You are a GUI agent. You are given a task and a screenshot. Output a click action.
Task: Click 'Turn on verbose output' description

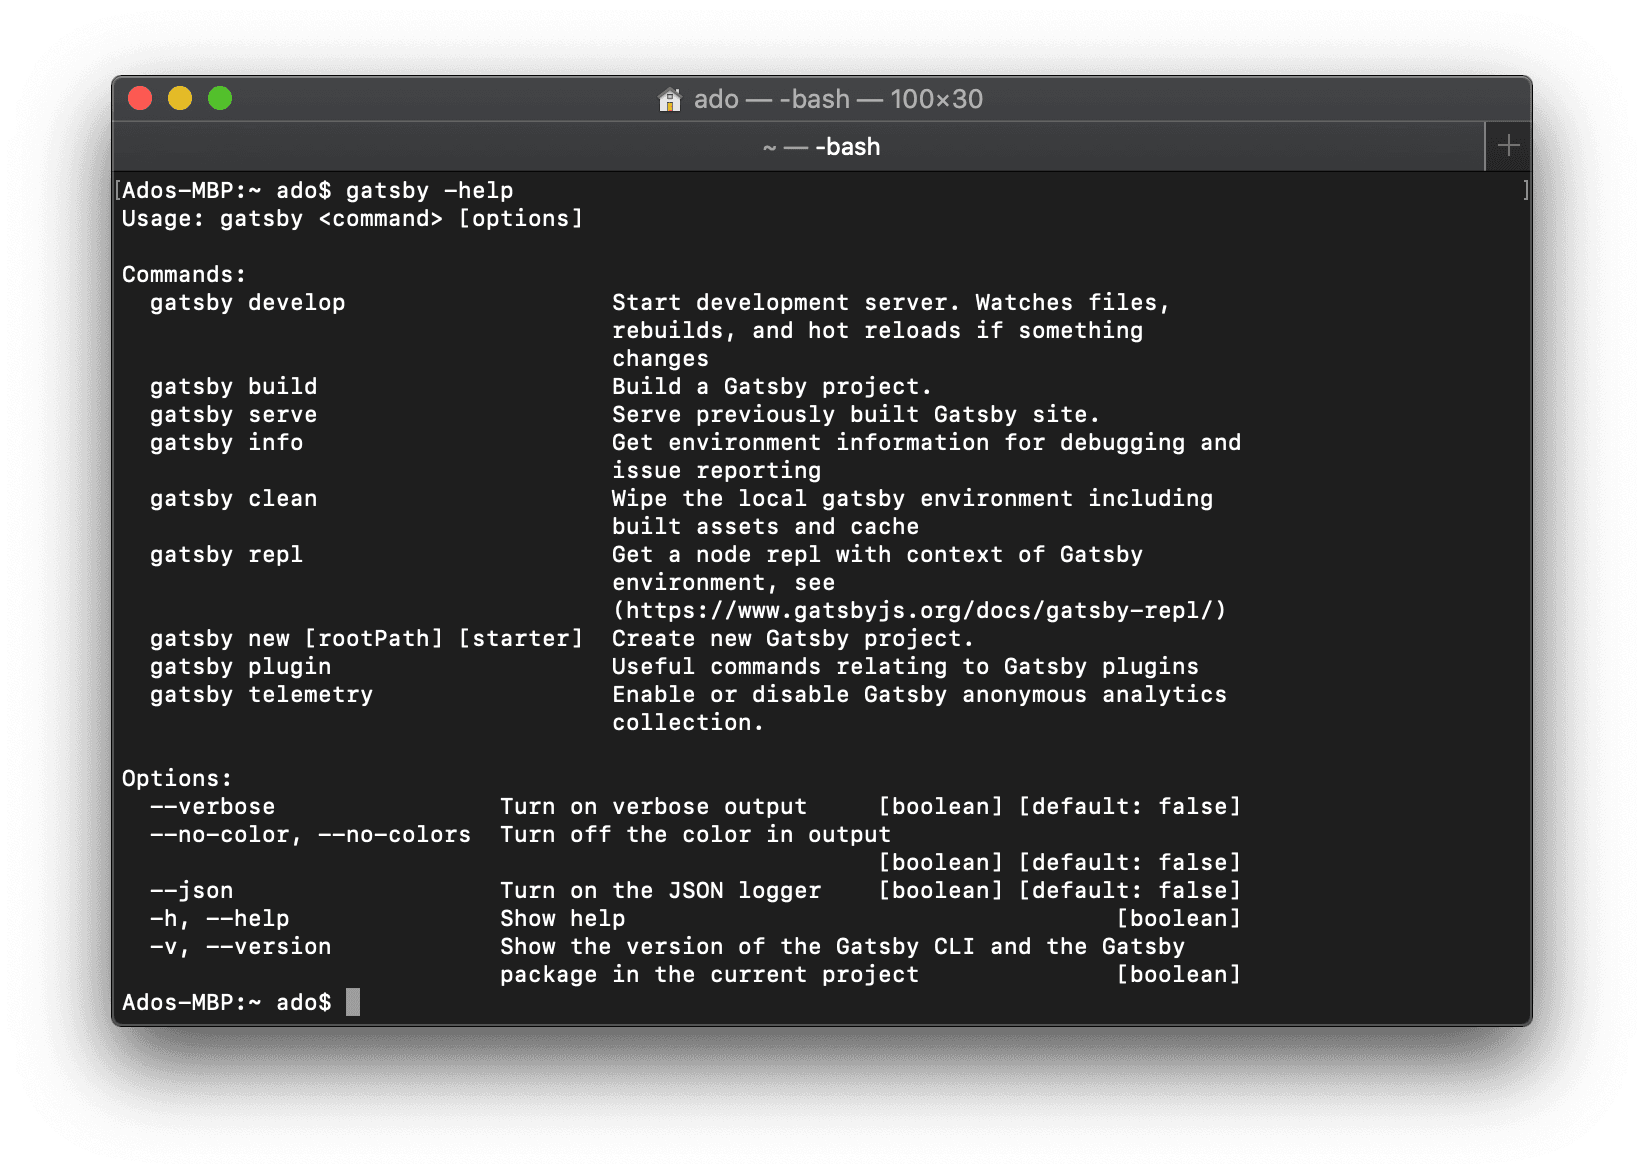tap(653, 806)
